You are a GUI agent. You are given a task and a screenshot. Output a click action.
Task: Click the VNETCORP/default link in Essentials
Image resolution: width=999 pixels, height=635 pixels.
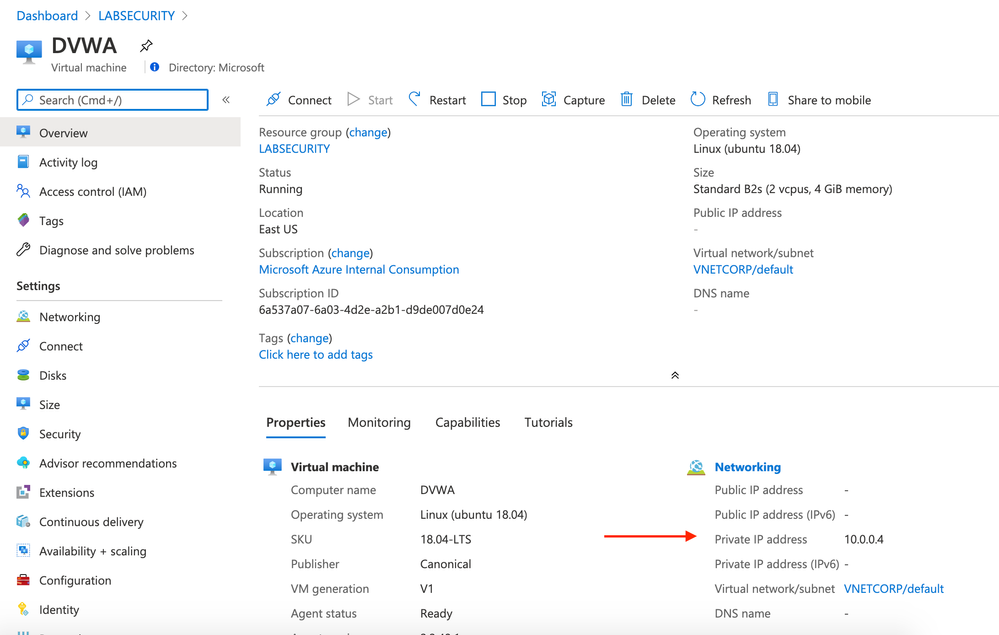743,269
